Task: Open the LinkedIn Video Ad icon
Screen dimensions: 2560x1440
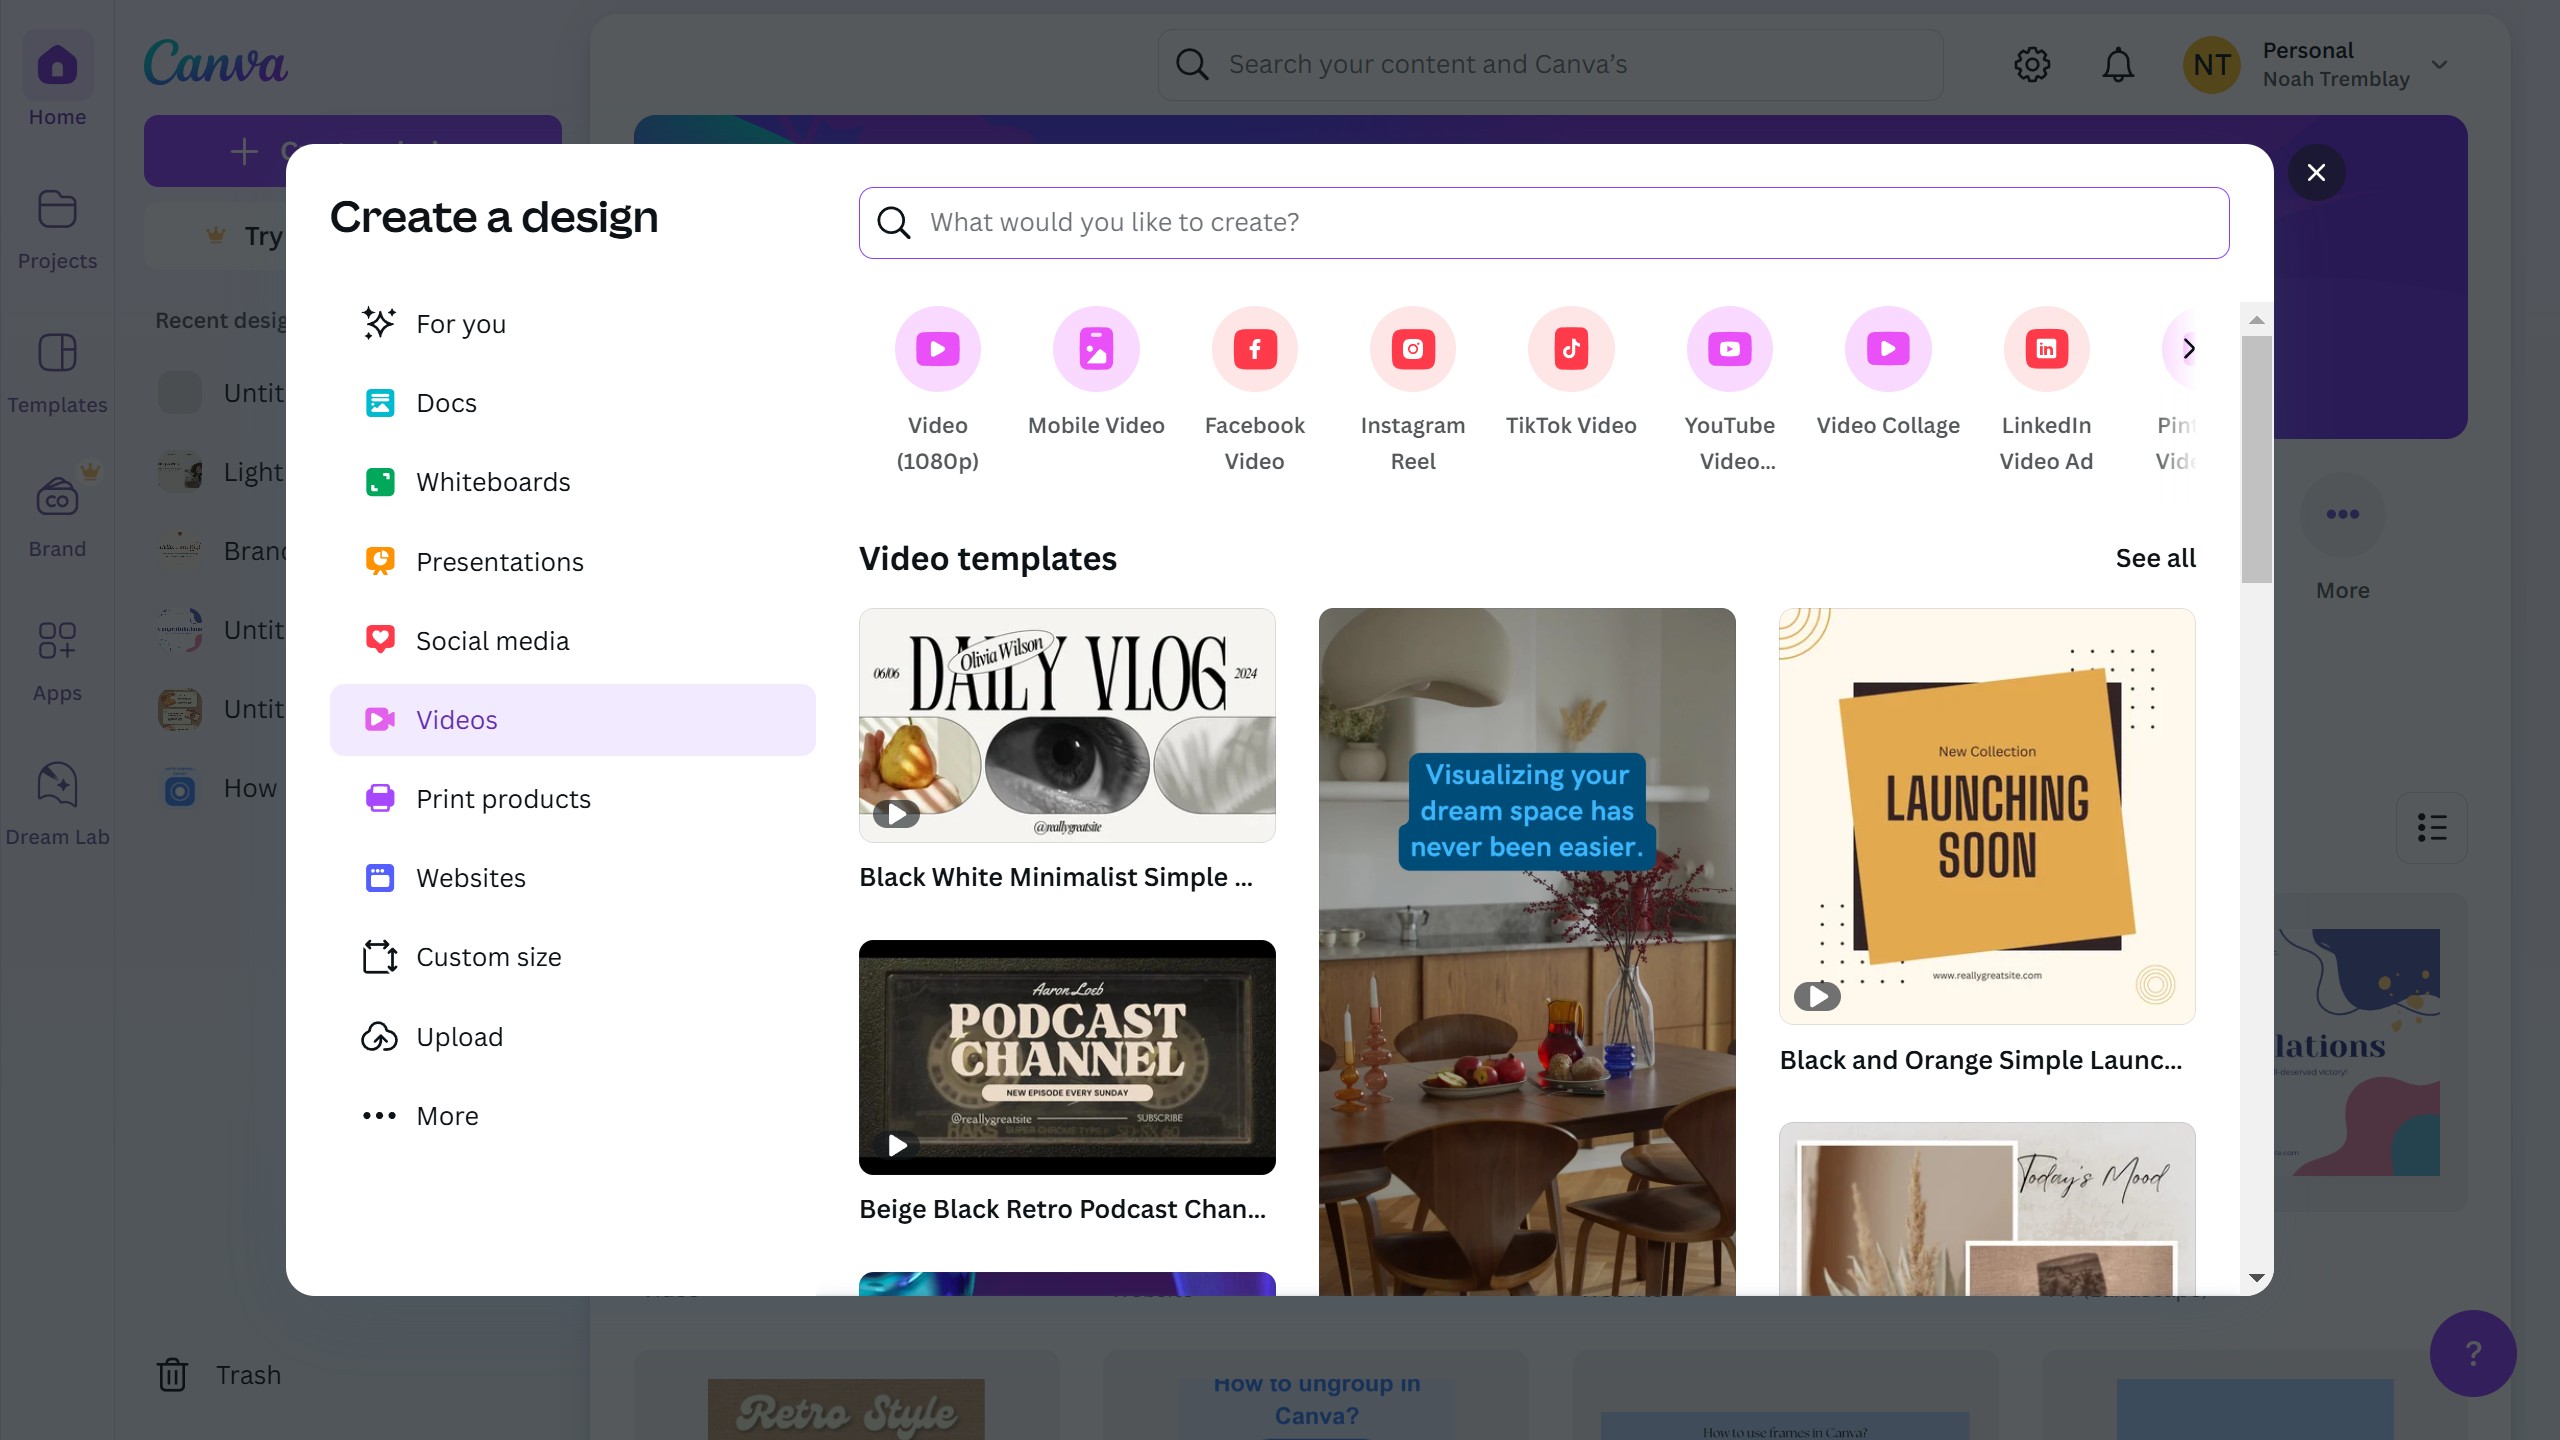Action: 2046,349
